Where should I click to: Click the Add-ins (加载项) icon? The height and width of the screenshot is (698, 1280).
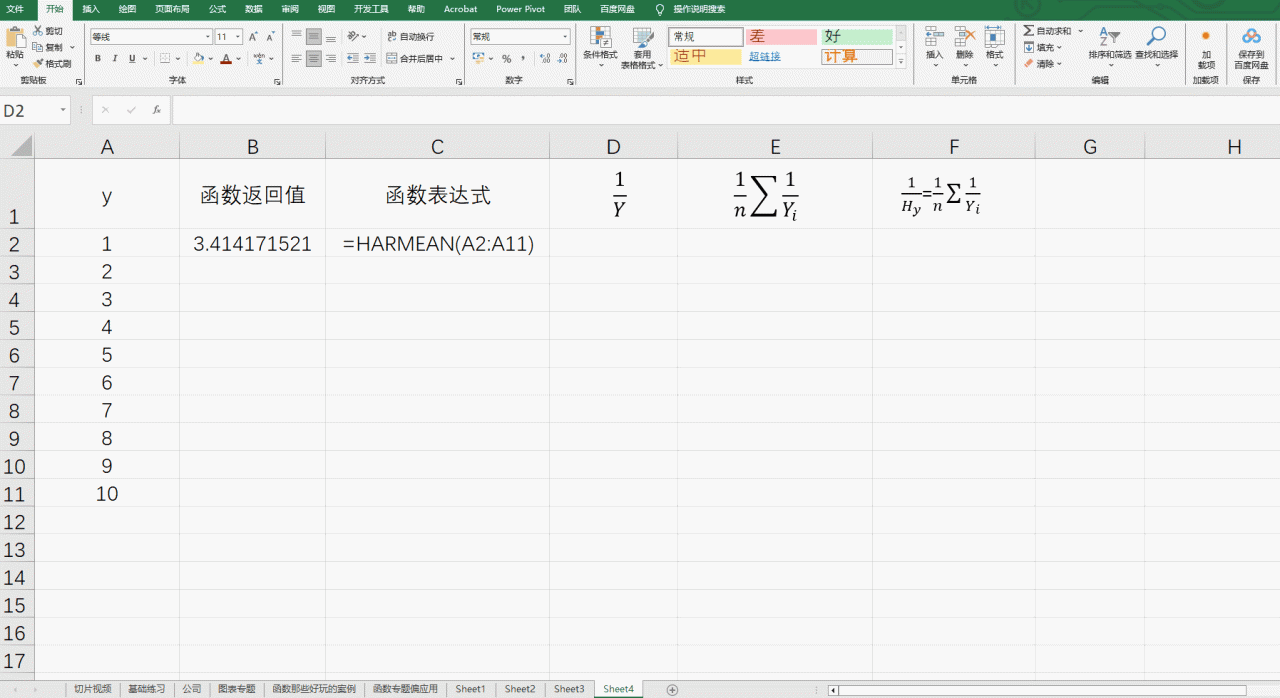(x=1206, y=36)
